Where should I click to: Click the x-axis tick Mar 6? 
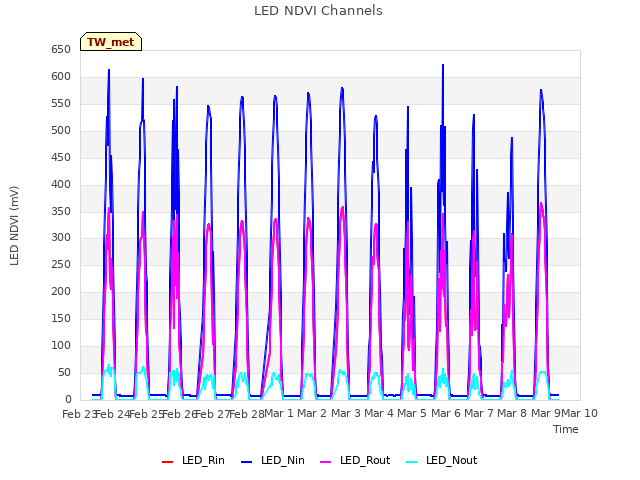(446, 413)
